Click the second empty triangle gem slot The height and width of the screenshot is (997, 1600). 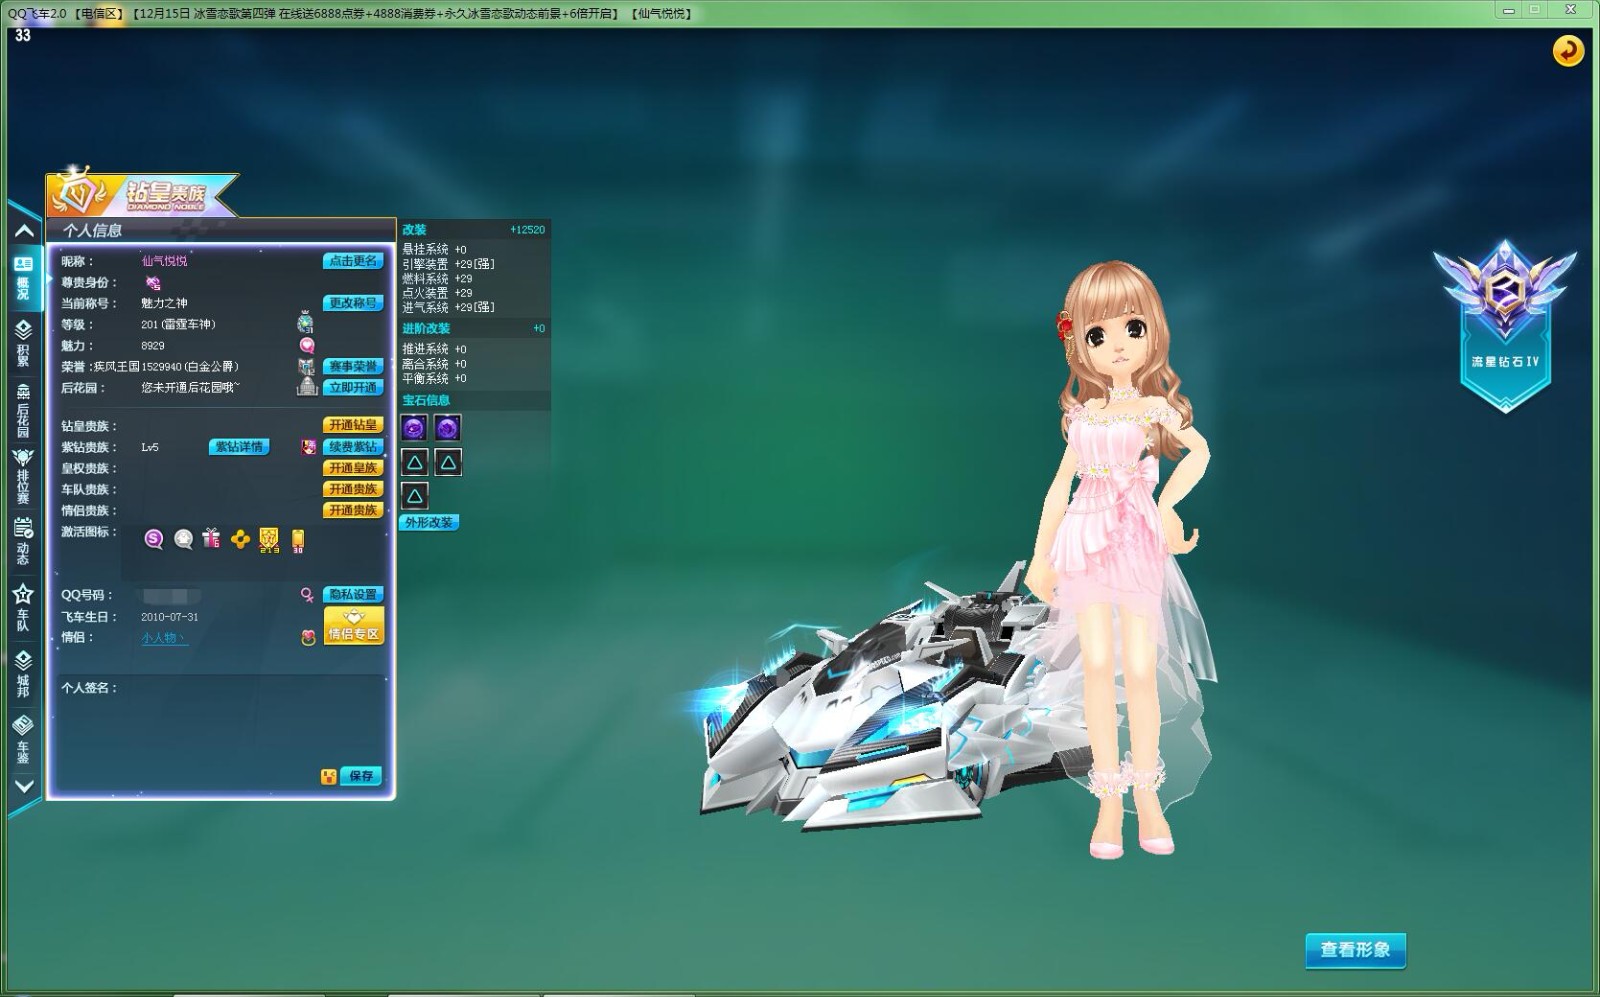point(448,462)
